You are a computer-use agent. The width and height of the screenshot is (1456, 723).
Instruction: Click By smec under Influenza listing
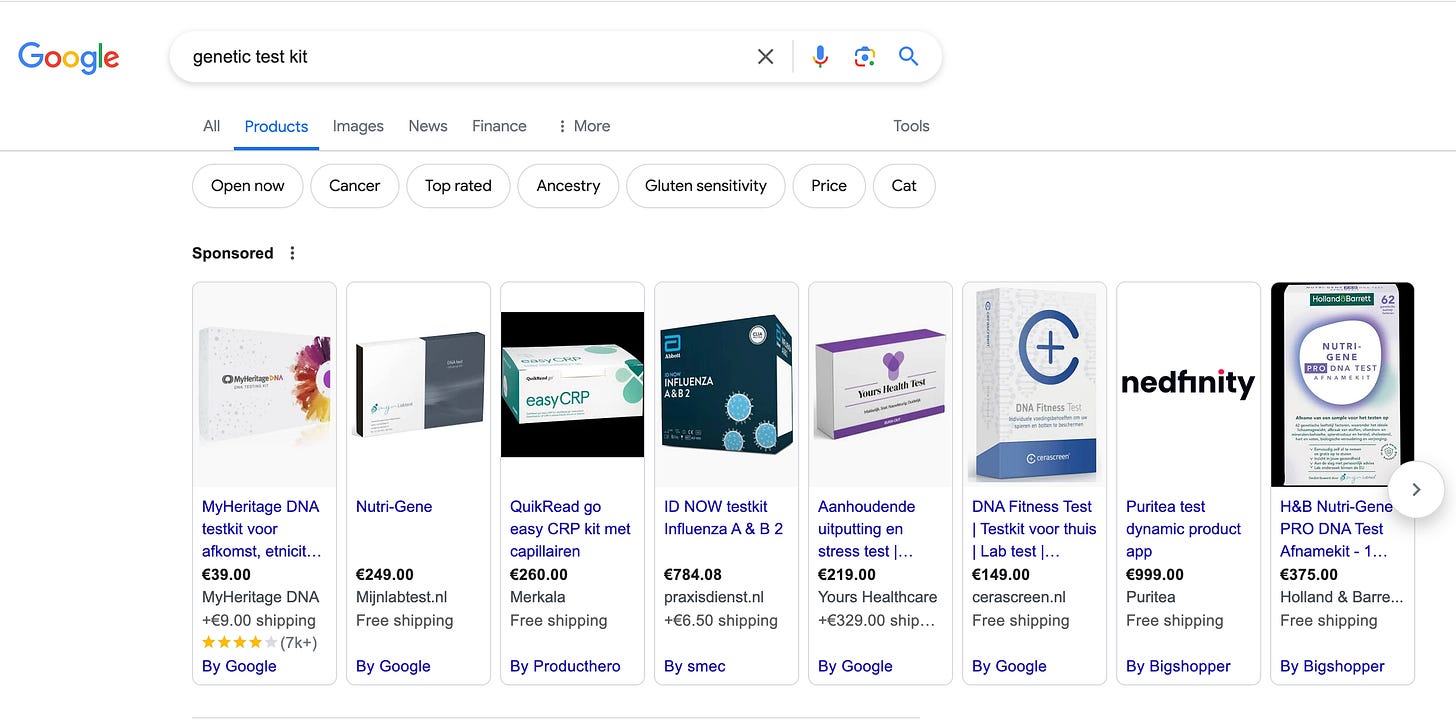pos(695,666)
